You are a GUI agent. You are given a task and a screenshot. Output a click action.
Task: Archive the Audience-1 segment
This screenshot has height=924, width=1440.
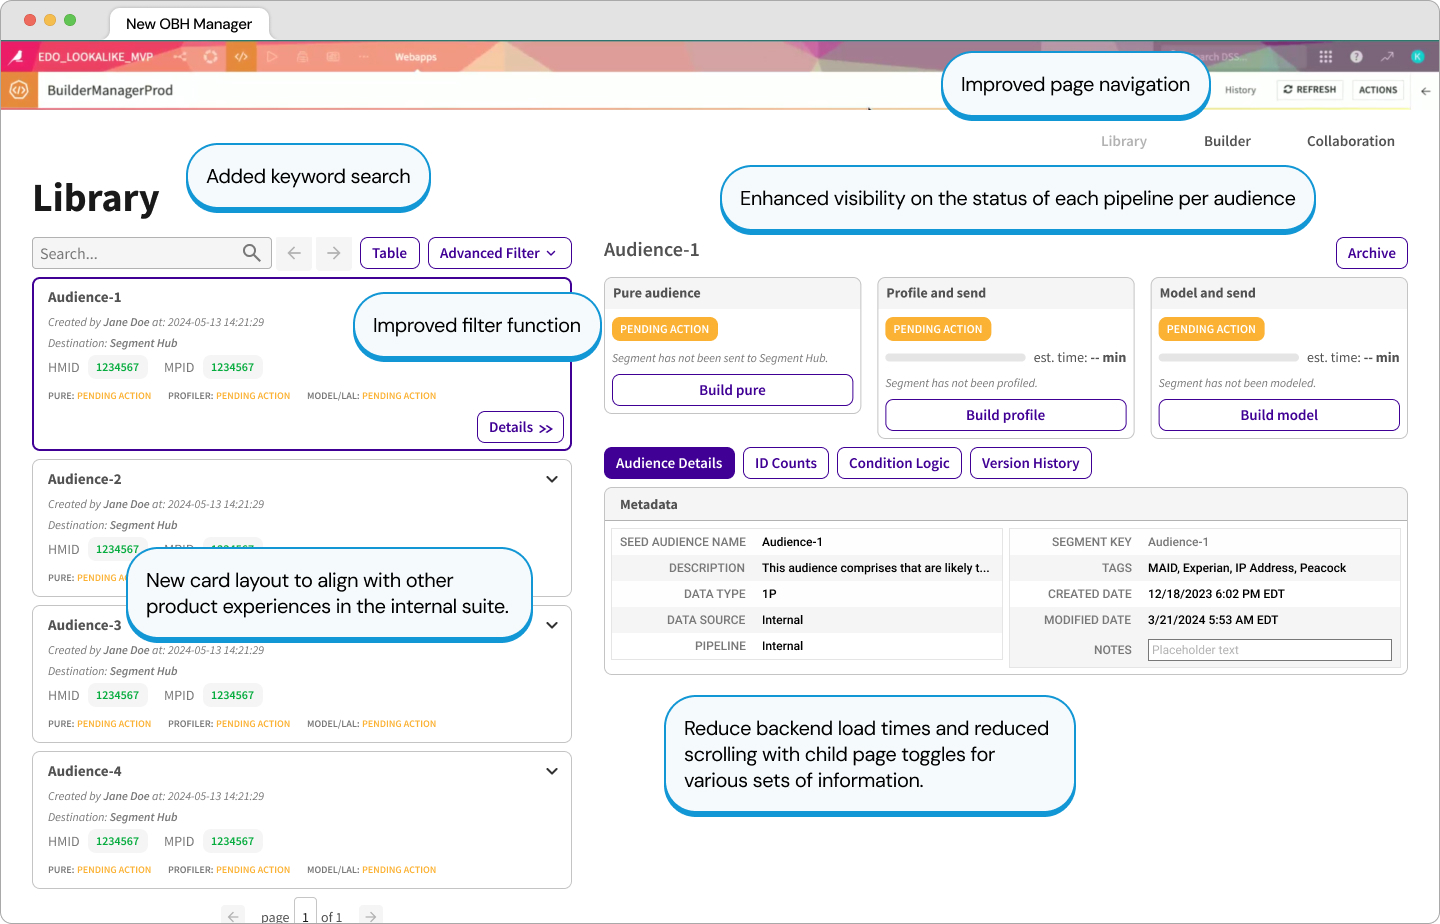click(x=1371, y=253)
